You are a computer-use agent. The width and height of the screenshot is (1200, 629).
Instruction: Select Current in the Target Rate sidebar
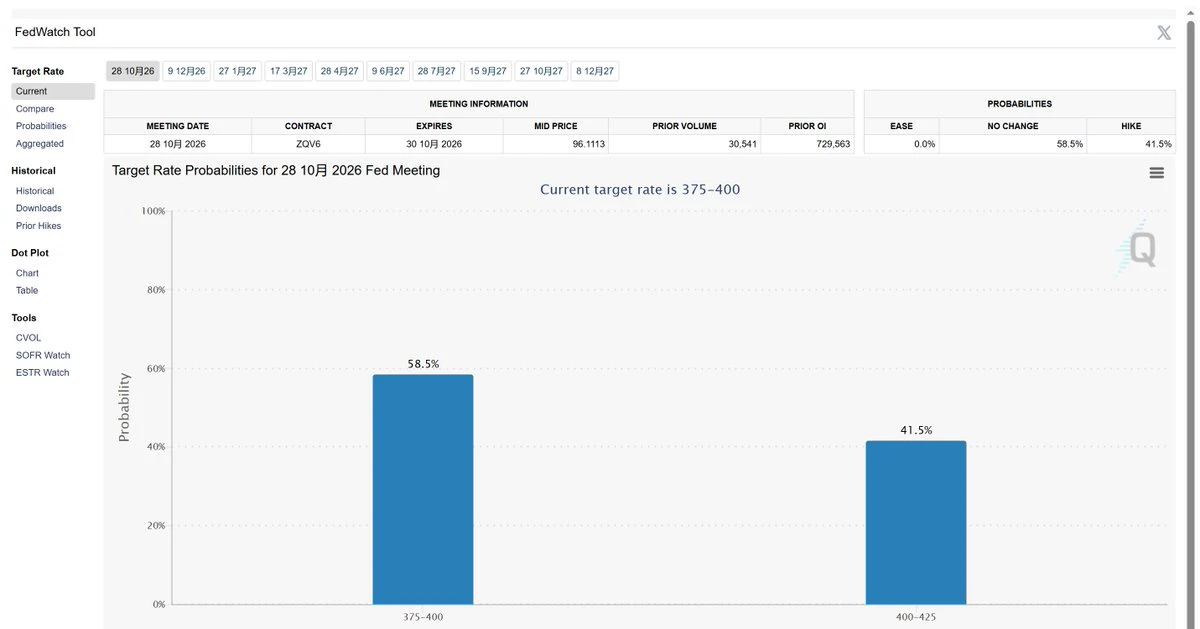[53, 91]
